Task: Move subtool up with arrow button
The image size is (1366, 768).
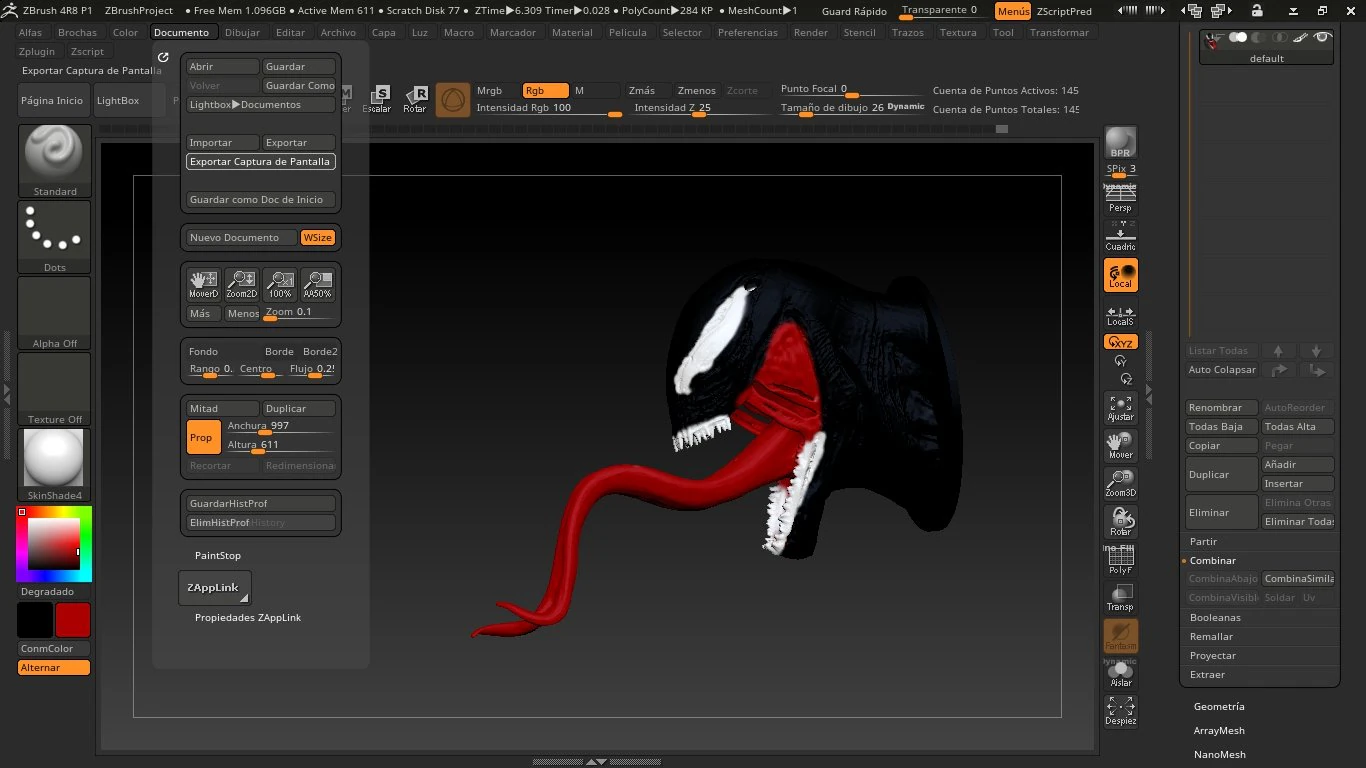Action: tap(1278, 351)
